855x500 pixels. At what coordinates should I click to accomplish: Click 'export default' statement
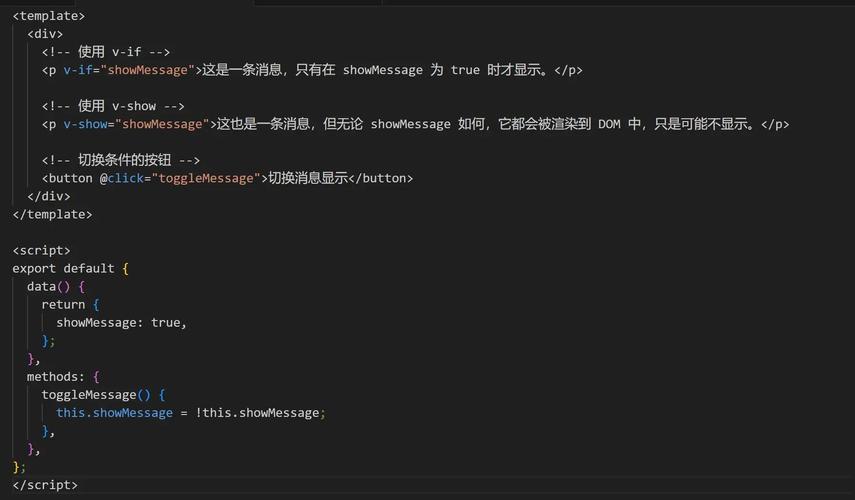point(63,268)
